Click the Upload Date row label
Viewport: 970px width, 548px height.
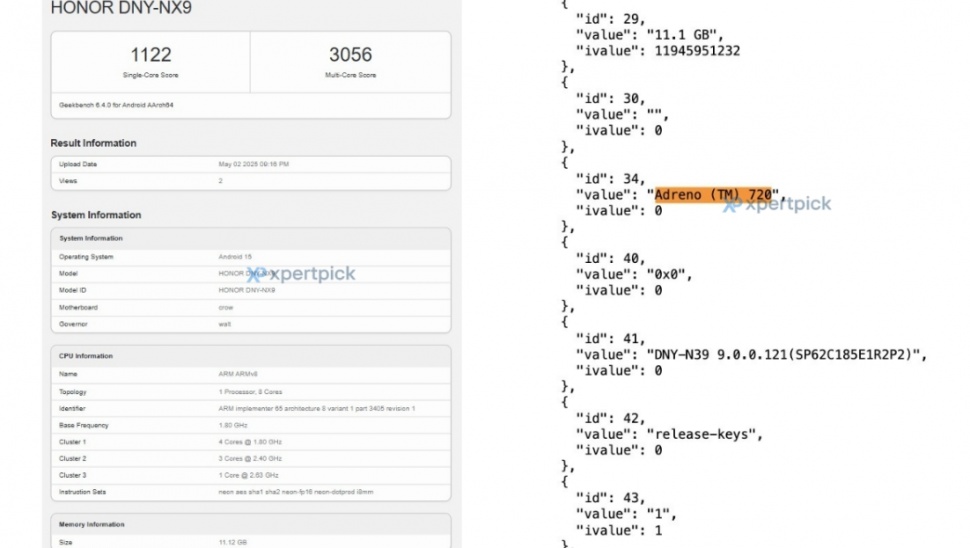(78, 165)
